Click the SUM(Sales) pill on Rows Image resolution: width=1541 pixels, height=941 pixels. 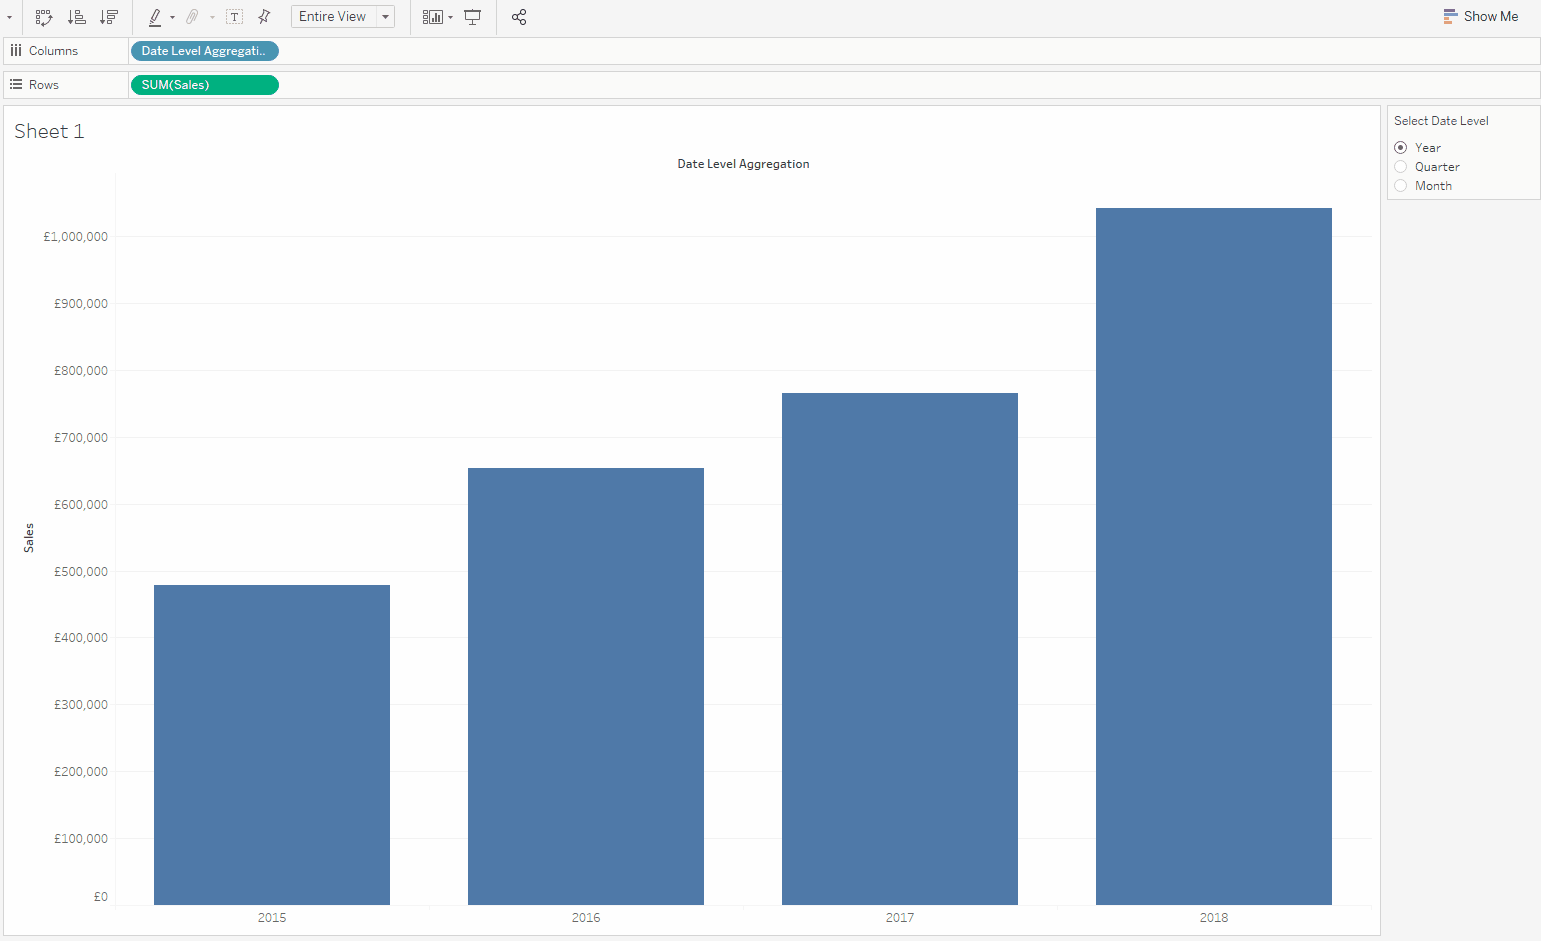(x=204, y=85)
